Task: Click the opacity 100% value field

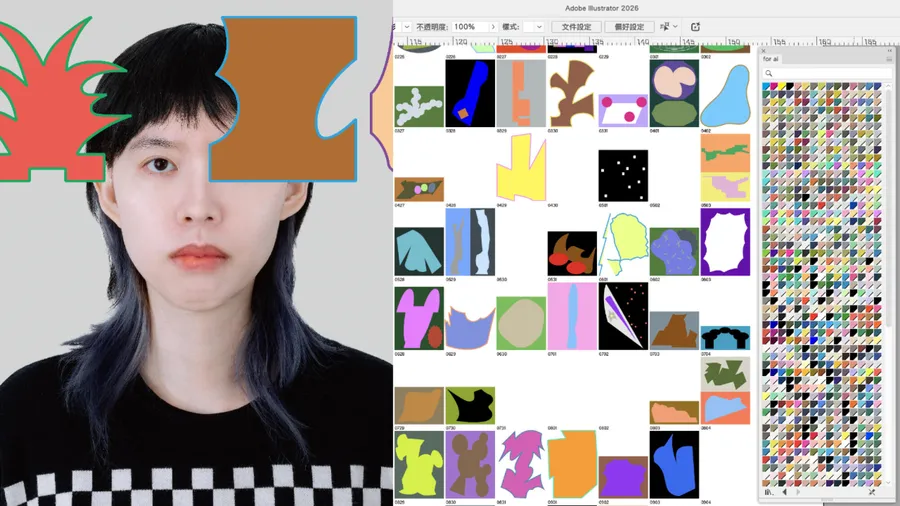Action: pos(470,27)
